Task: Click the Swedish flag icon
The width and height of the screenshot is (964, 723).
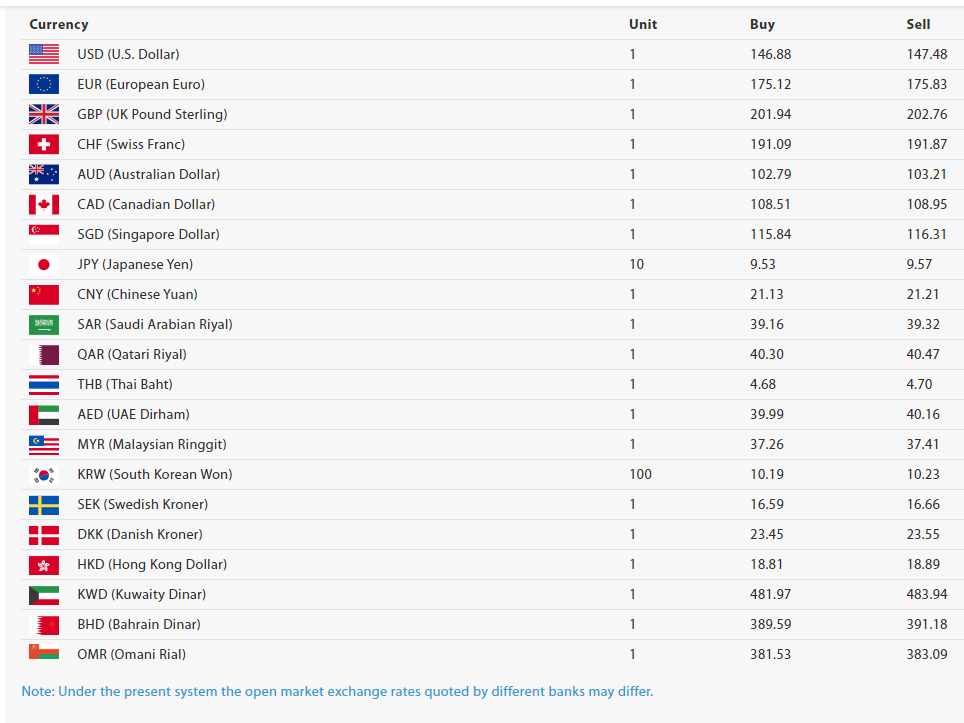Action: click(44, 504)
